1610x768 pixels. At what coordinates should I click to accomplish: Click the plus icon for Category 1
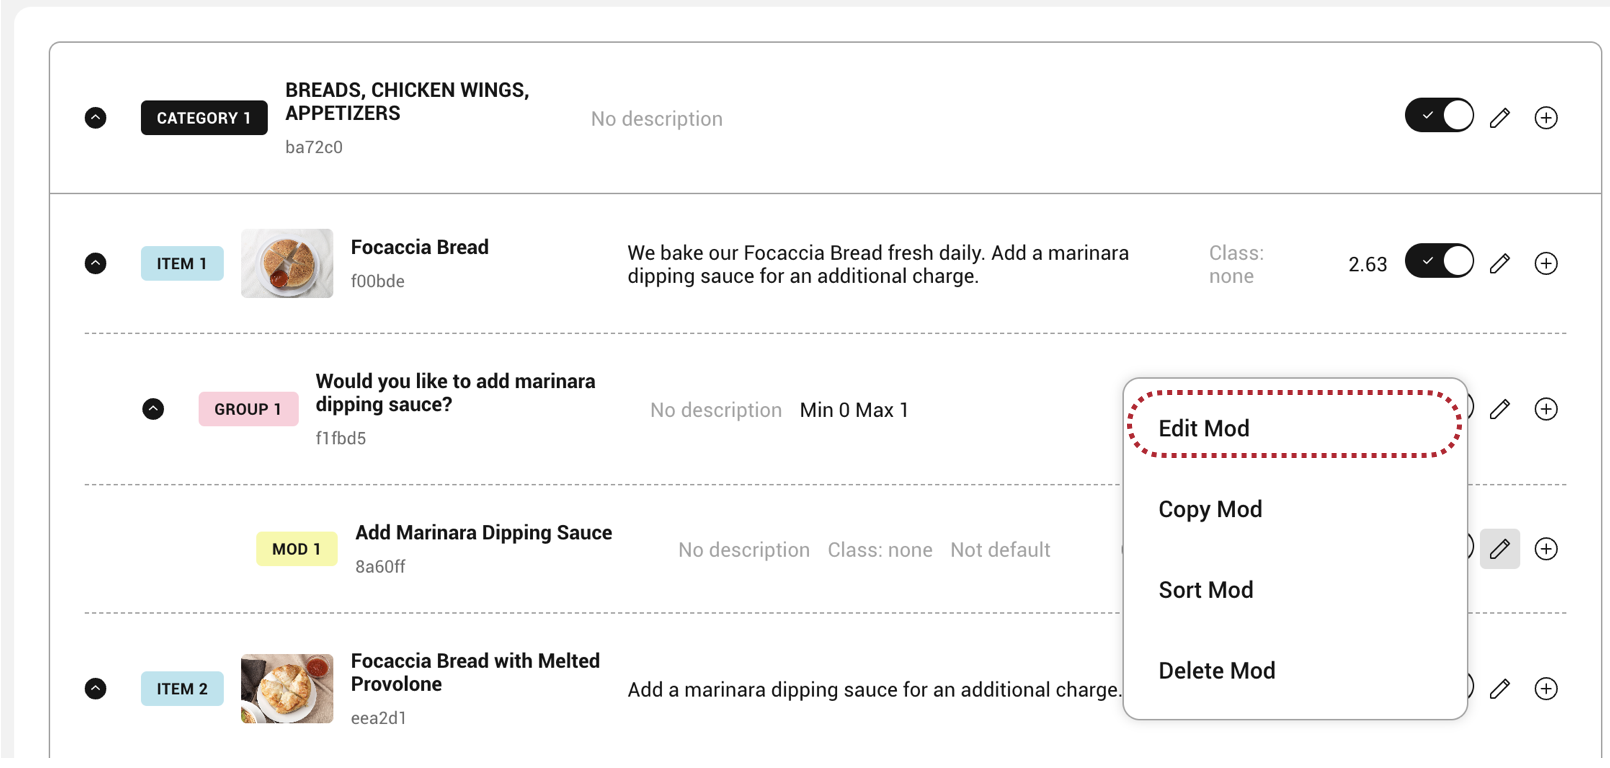tap(1546, 118)
